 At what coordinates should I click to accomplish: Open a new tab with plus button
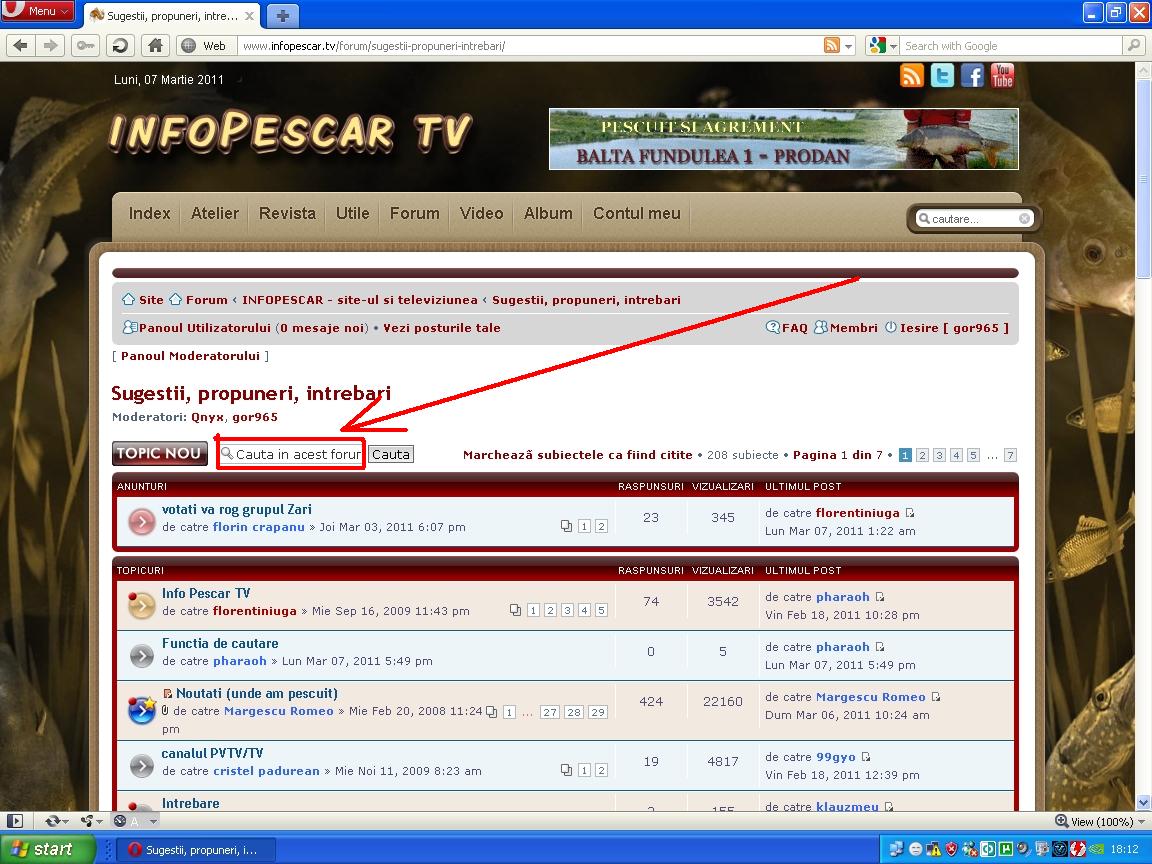284,15
